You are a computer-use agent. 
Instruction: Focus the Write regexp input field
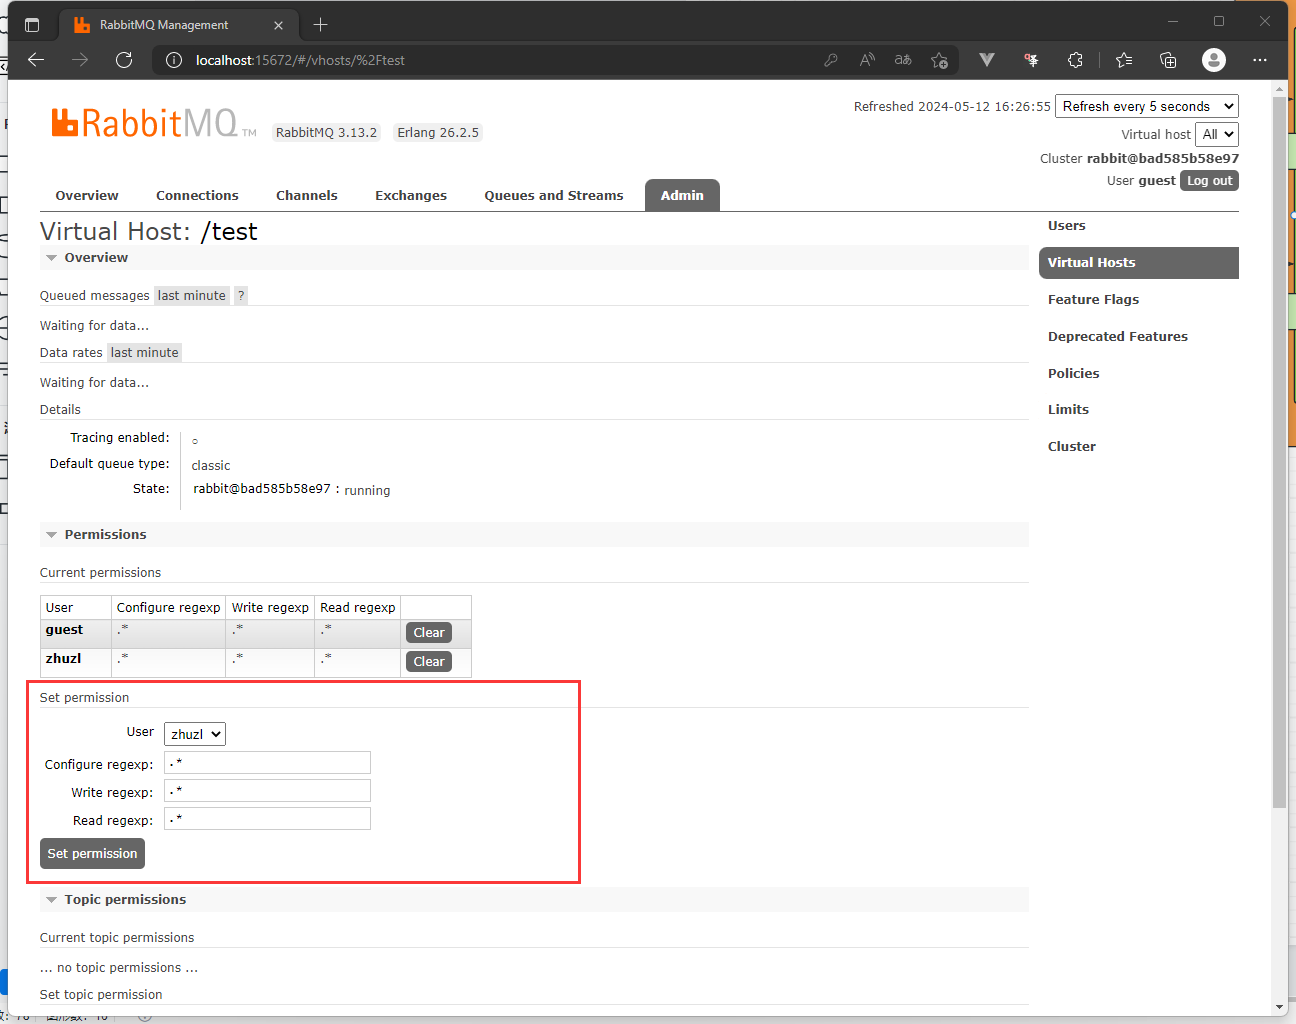pos(267,791)
